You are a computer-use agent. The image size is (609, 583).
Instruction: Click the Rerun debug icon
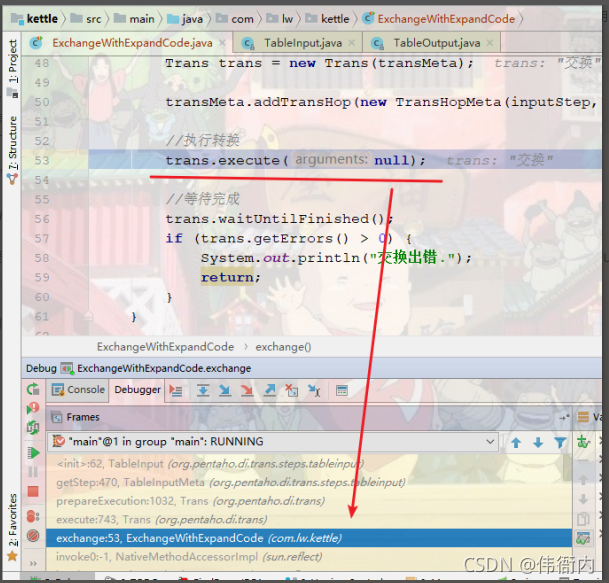click(x=33, y=389)
